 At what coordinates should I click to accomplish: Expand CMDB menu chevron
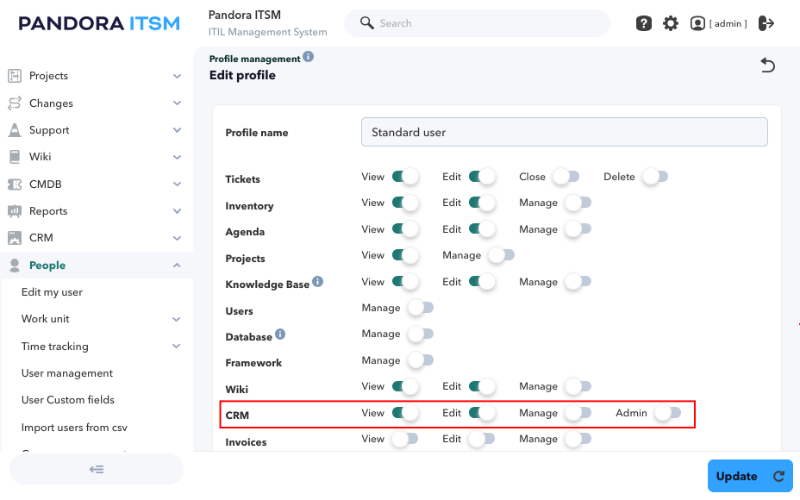tap(177, 184)
